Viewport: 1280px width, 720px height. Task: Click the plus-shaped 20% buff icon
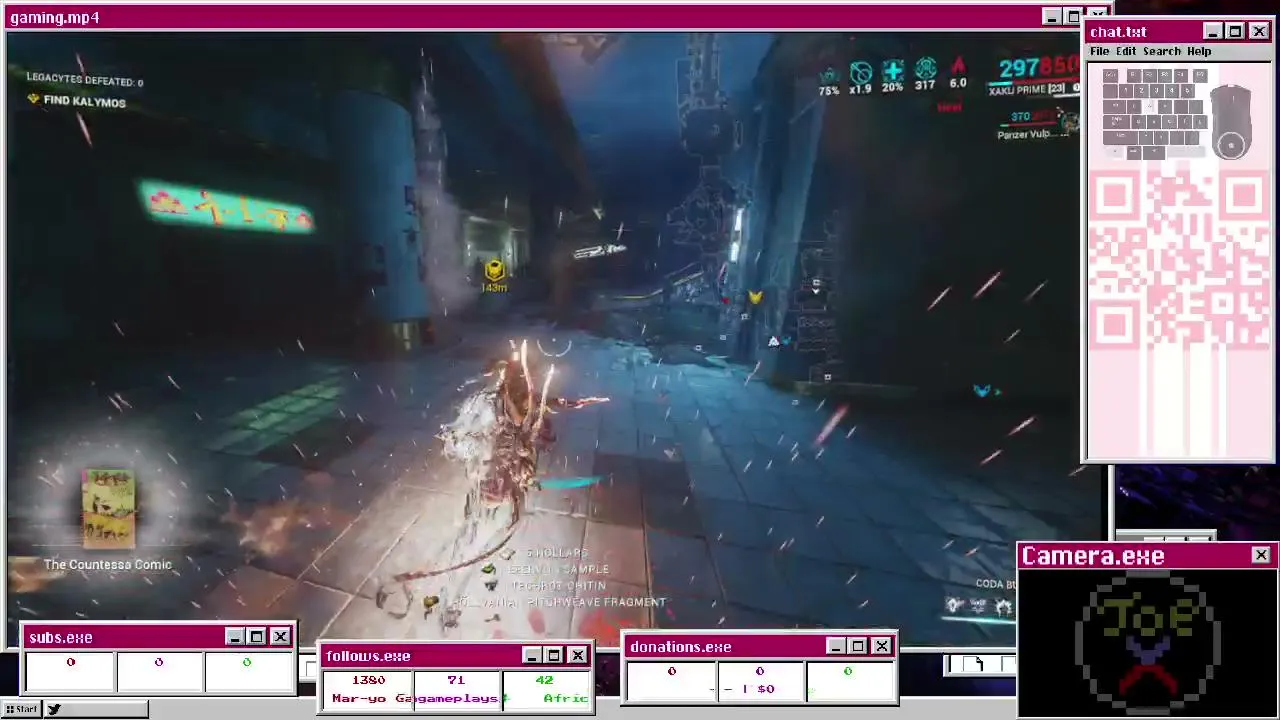click(893, 70)
